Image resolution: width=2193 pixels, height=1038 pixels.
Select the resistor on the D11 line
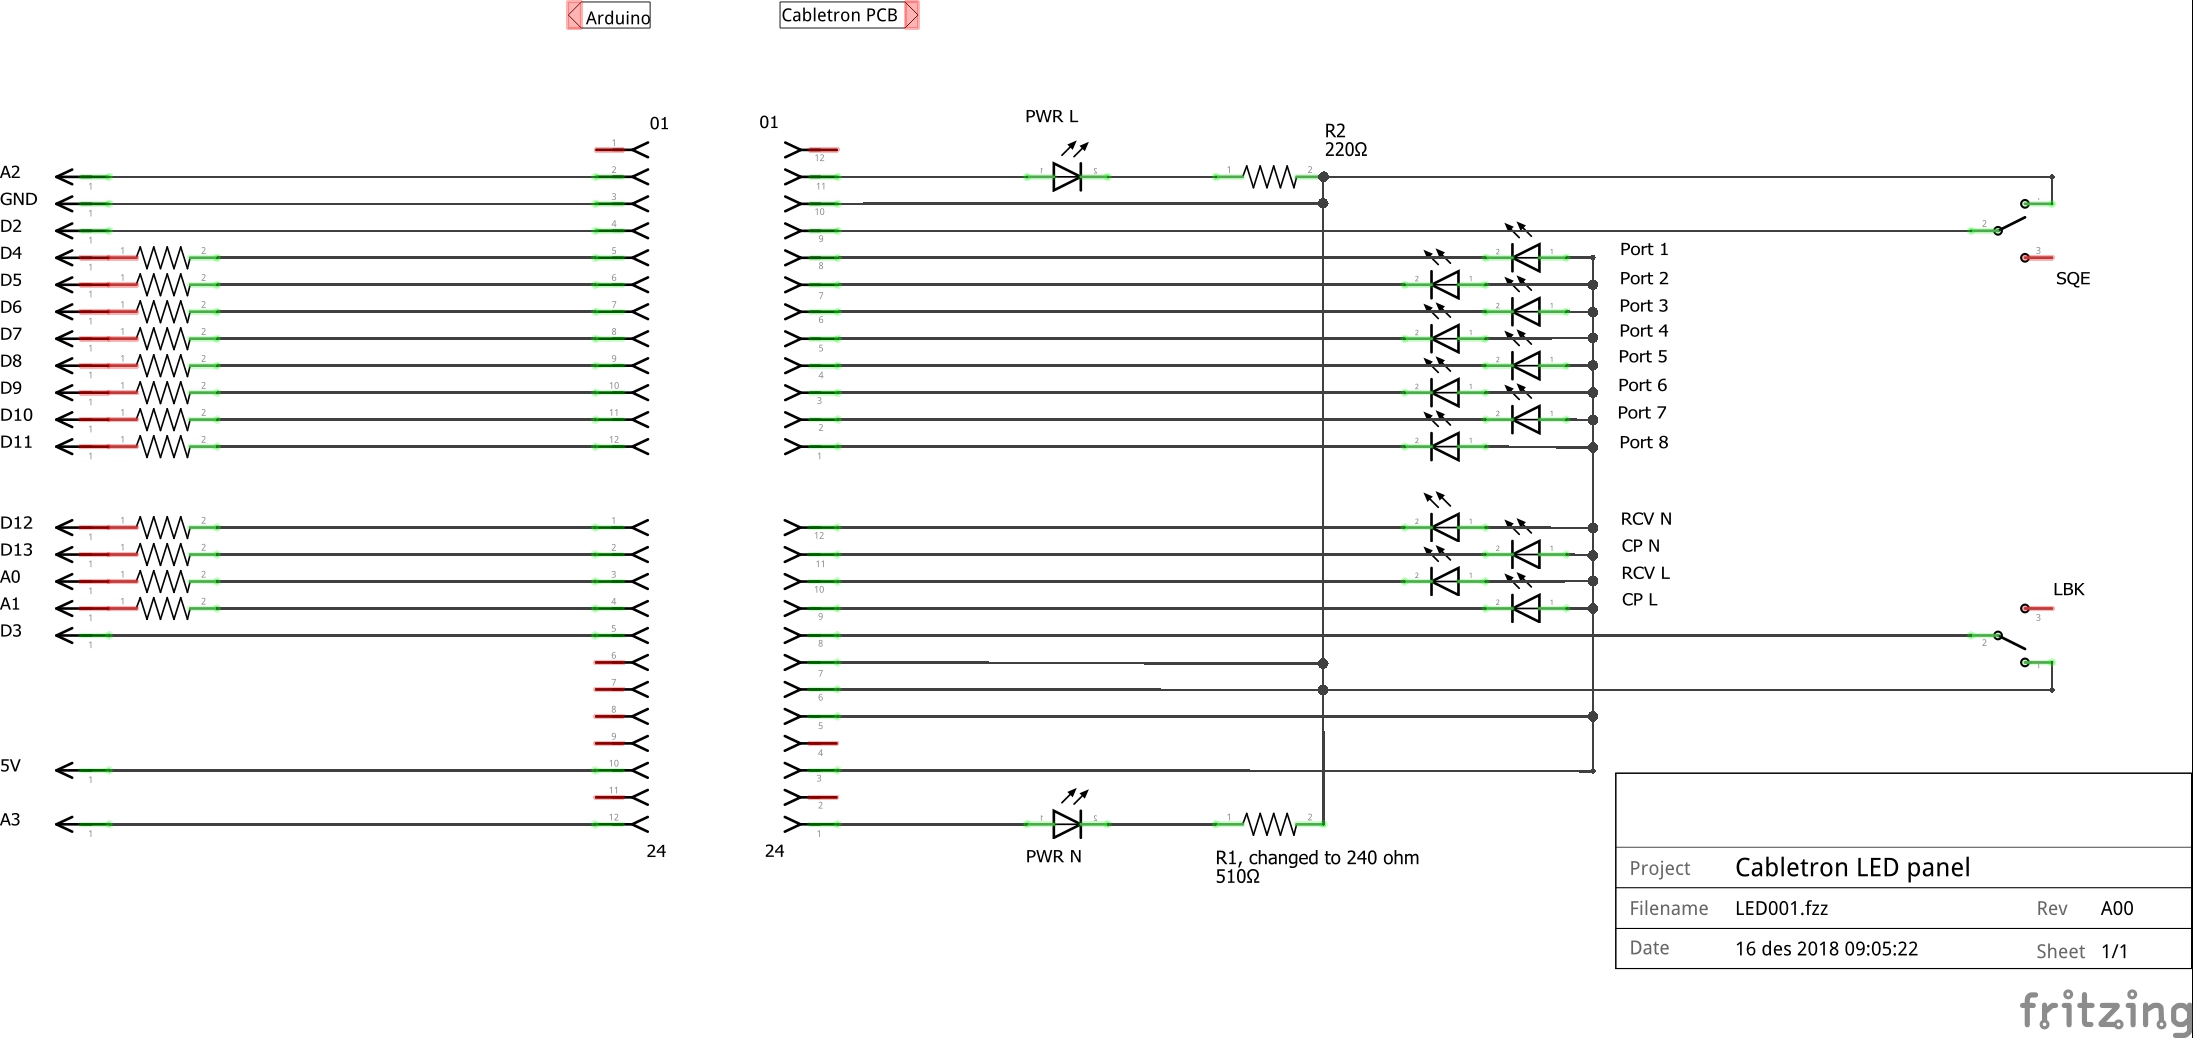[x=163, y=447]
